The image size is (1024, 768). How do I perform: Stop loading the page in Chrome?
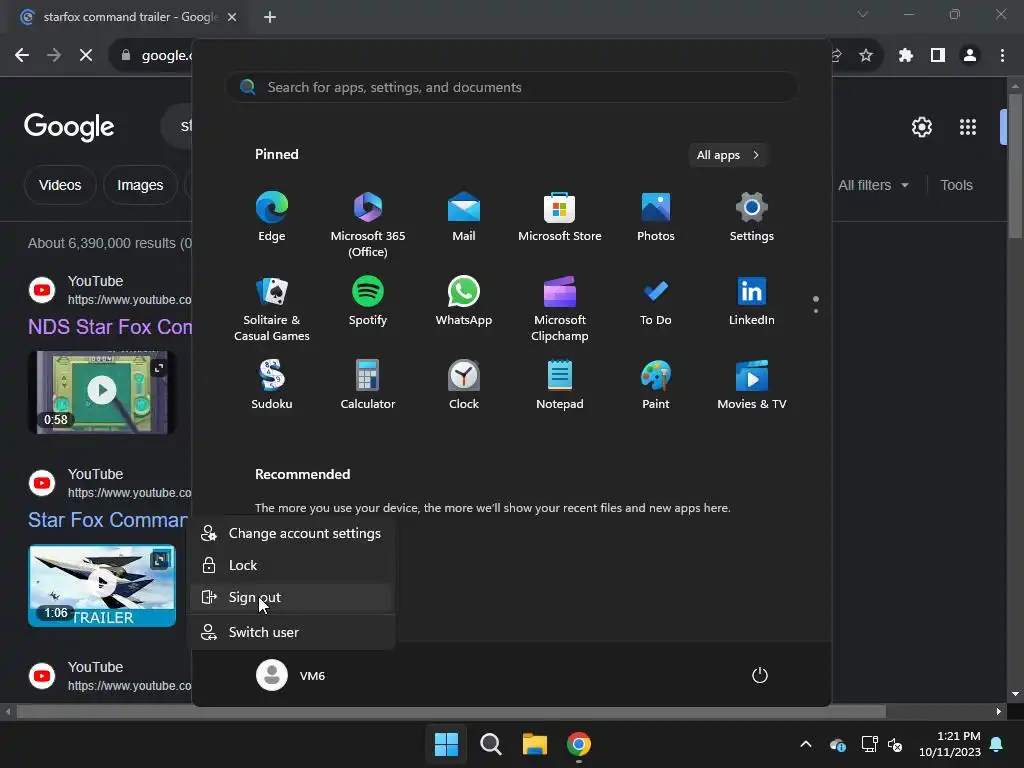pos(86,56)
